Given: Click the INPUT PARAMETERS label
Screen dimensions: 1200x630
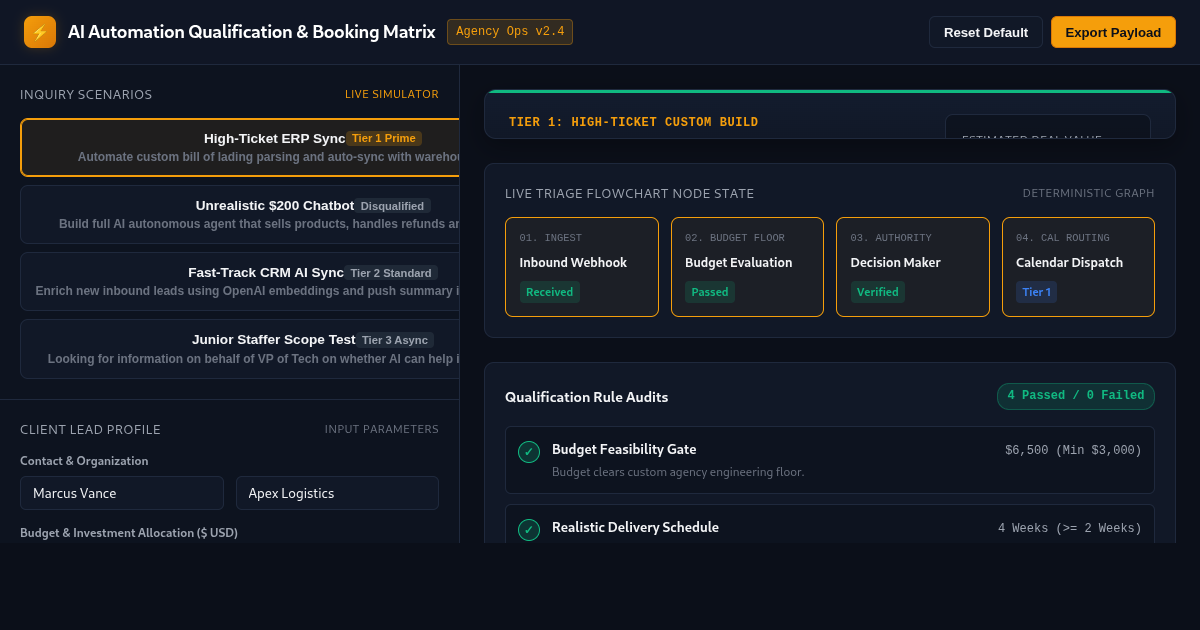Looking at the screenshot, I should (382, 429).
